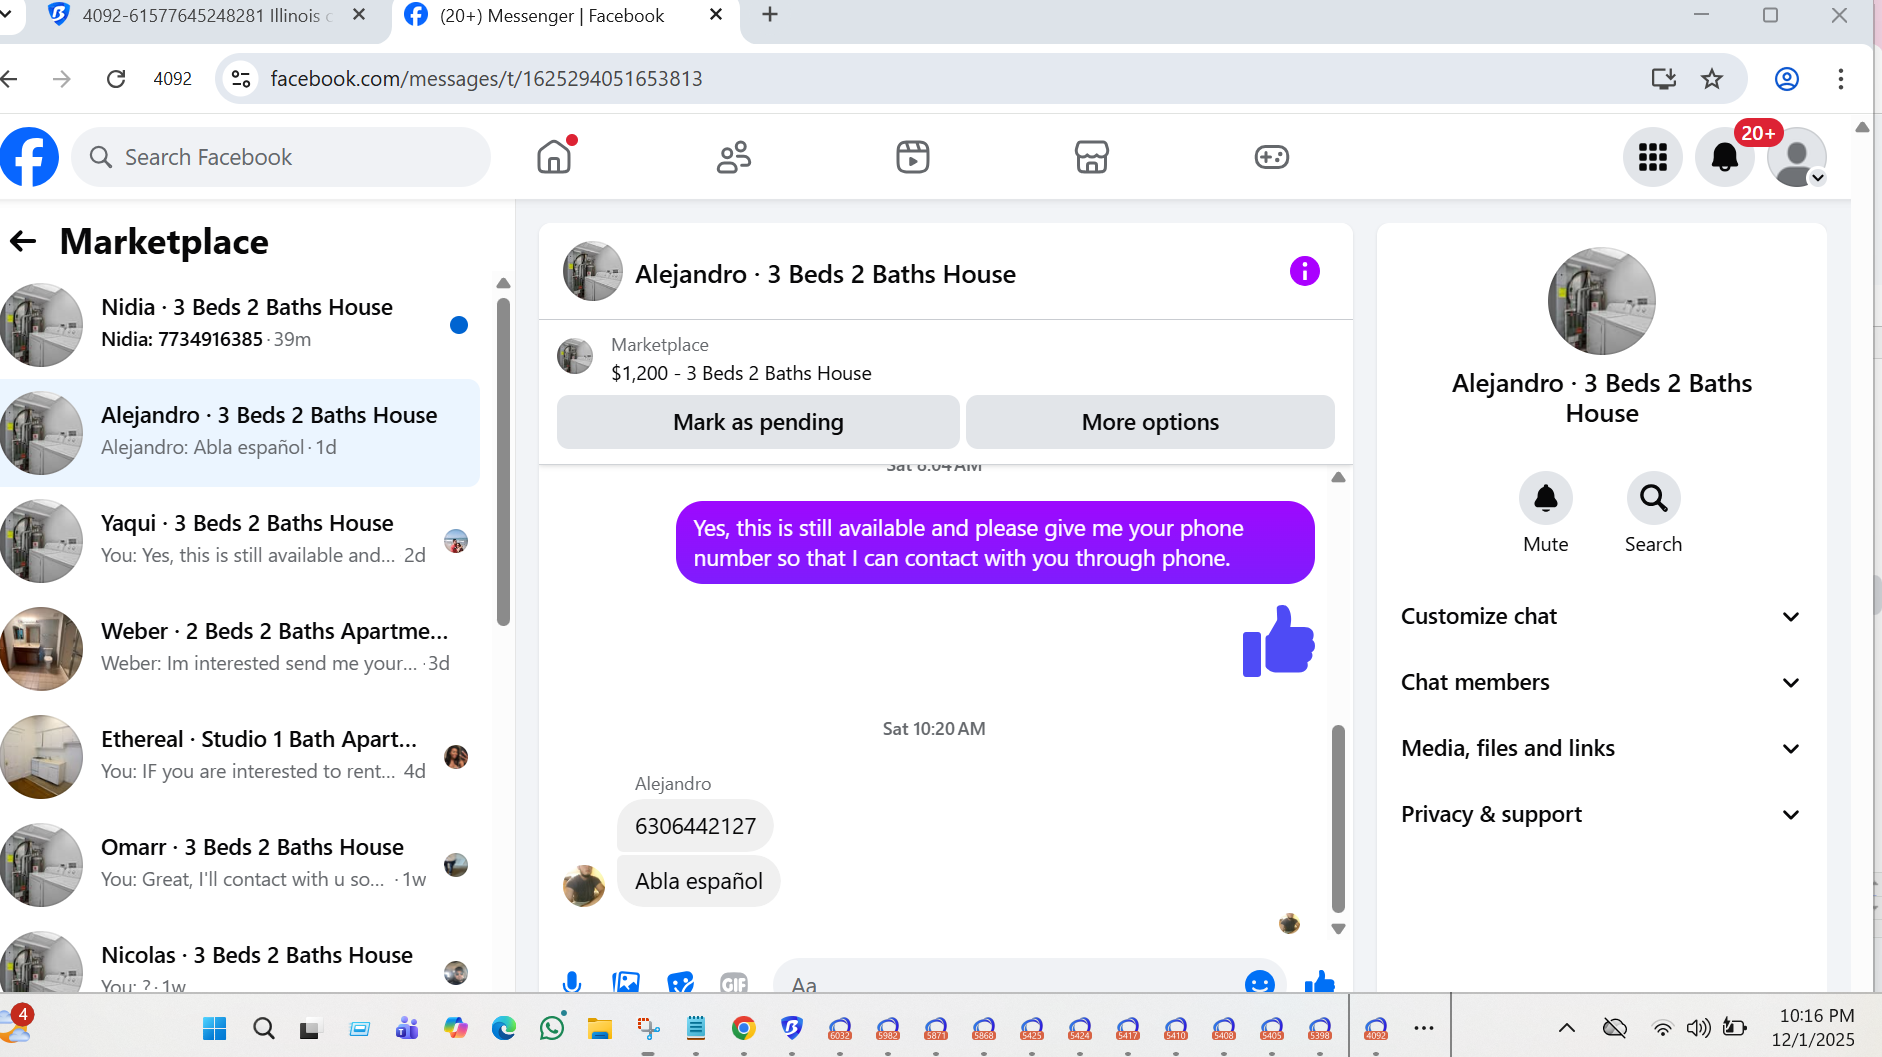1882x1057 pixels.
Task: Click the large thumbs up message
Action: pyautogui.click(x=1278, y=641)
